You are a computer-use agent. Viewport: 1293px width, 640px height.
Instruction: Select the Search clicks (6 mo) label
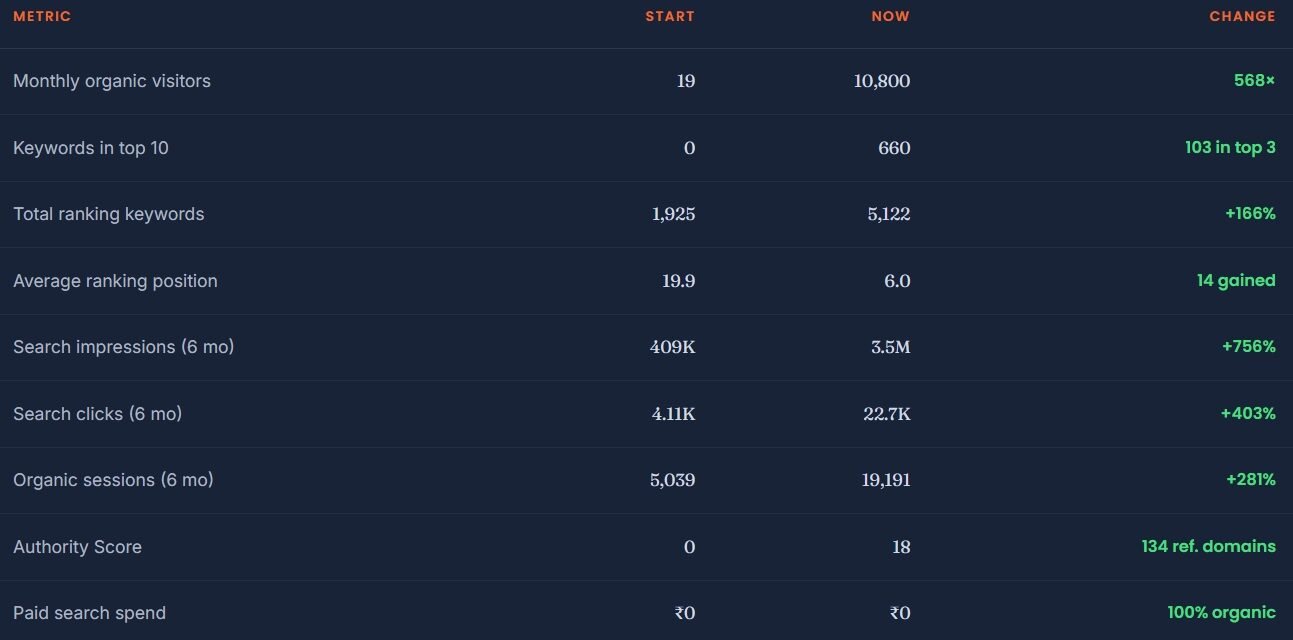[x=98, y=414]
